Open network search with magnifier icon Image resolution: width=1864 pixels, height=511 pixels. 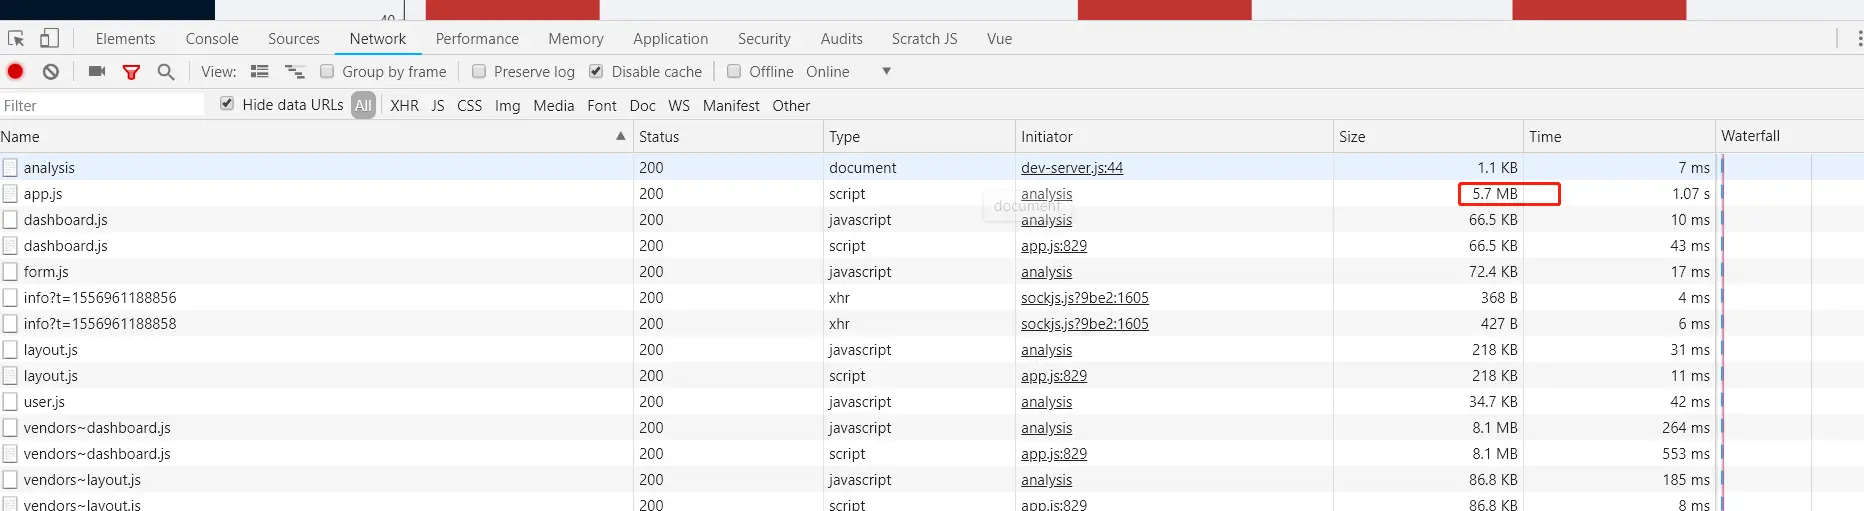(x=166, y=71)
